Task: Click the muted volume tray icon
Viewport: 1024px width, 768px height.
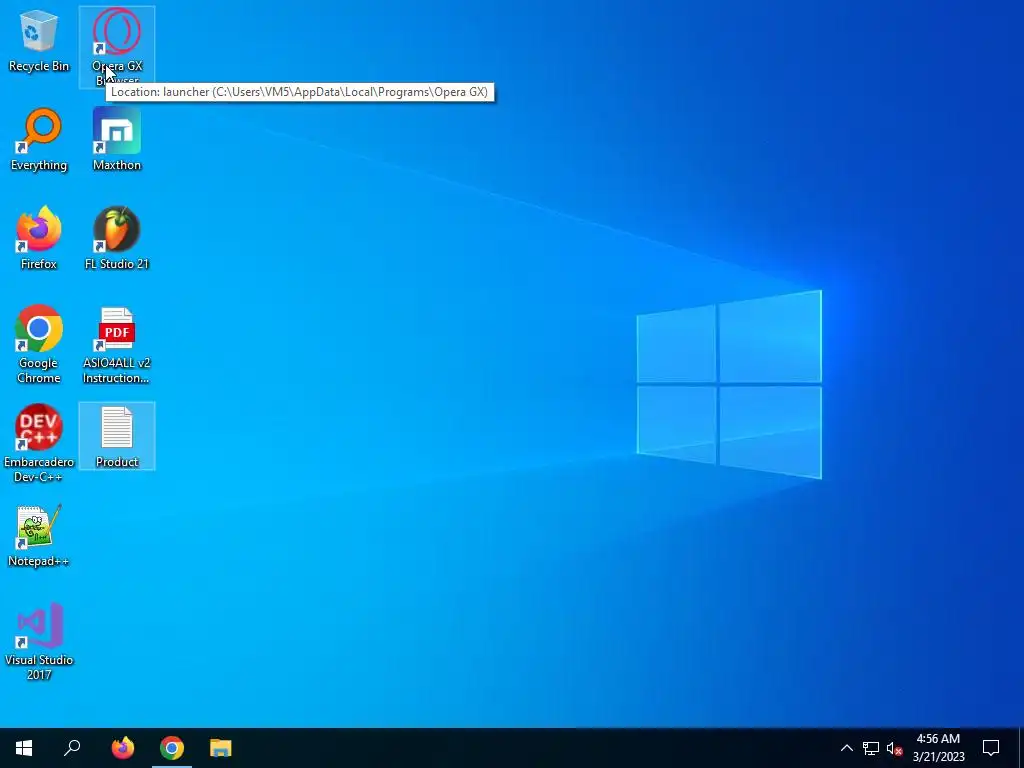Action: [x=894, y=748]
